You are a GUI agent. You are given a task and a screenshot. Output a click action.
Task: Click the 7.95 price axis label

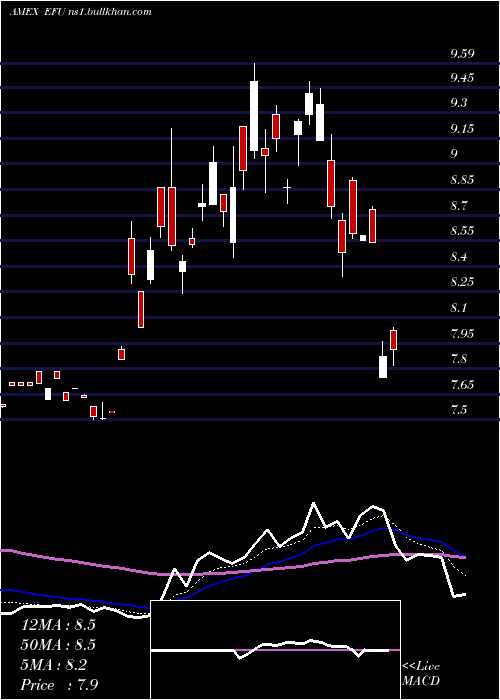pos(462,333)
